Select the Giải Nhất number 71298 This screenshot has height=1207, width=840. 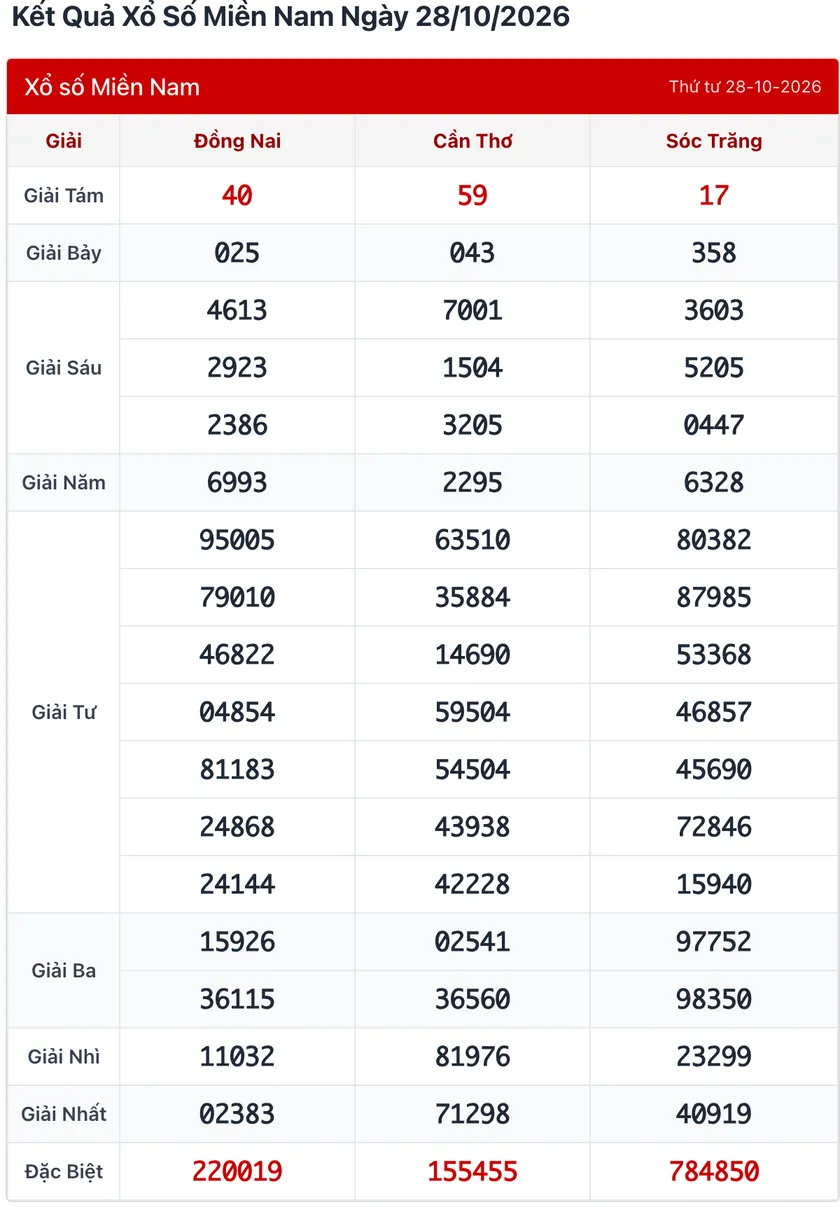point(473,1114)
